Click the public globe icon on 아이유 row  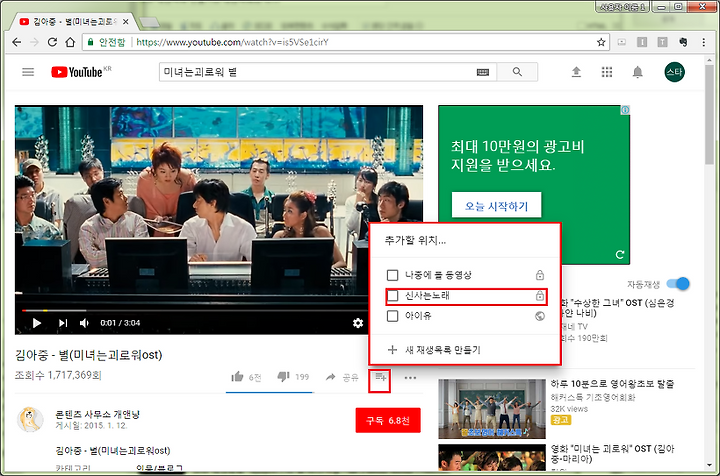click(540, 316)
